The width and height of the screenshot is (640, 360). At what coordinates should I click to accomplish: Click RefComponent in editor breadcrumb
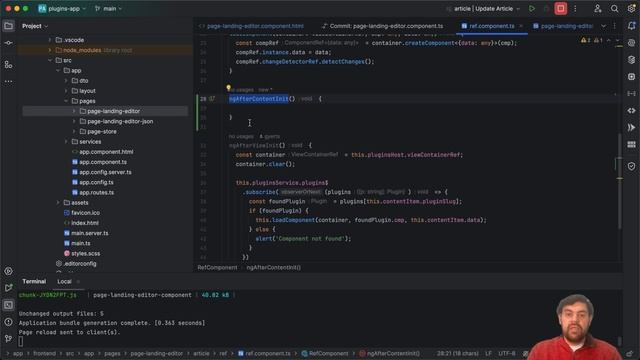click(x=217, y=268)
